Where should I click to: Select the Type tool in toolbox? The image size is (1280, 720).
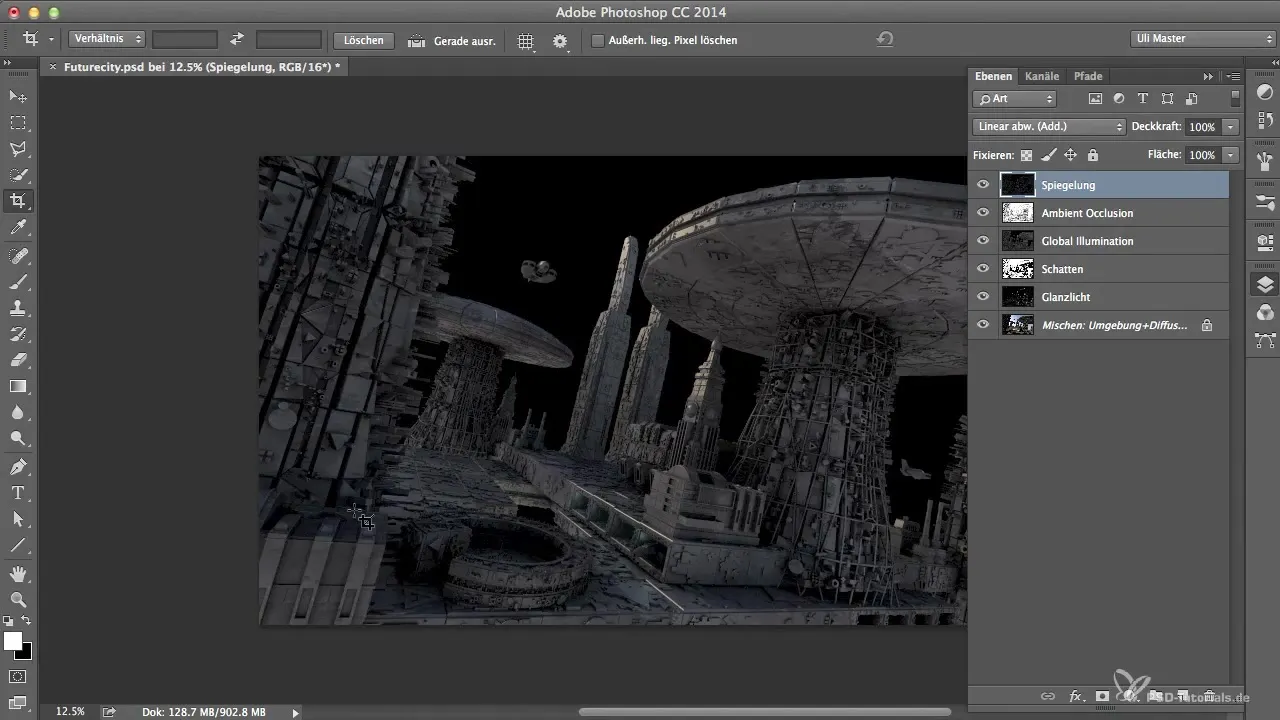pos(18,493)
